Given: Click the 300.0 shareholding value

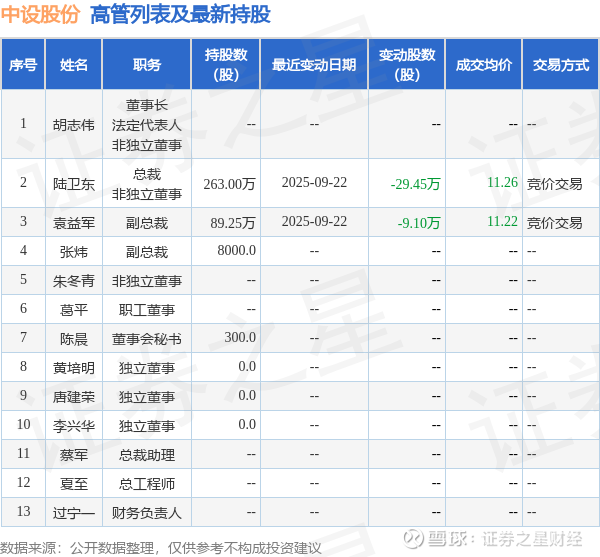Looking at the screenshot, I should [x=240, y=337].
